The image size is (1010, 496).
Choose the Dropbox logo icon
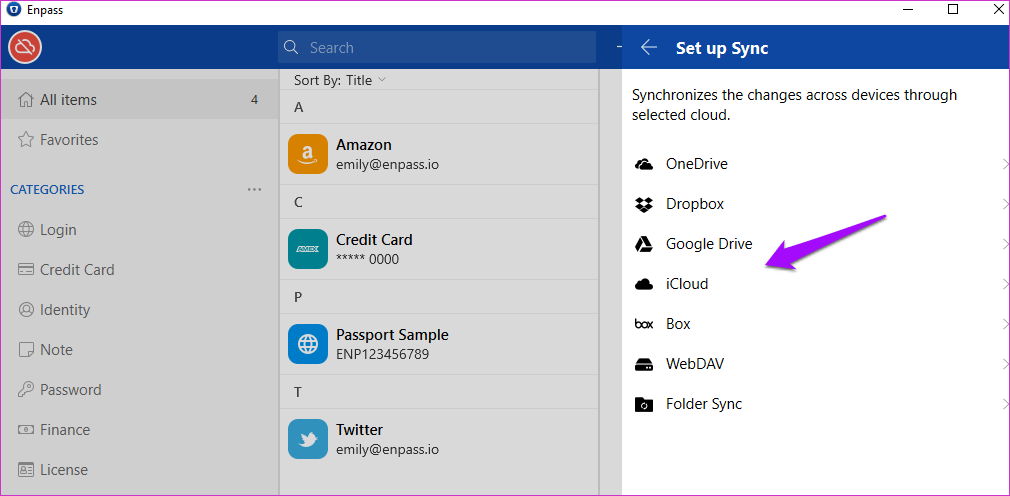pyautogui.click(x=644, y=204)
